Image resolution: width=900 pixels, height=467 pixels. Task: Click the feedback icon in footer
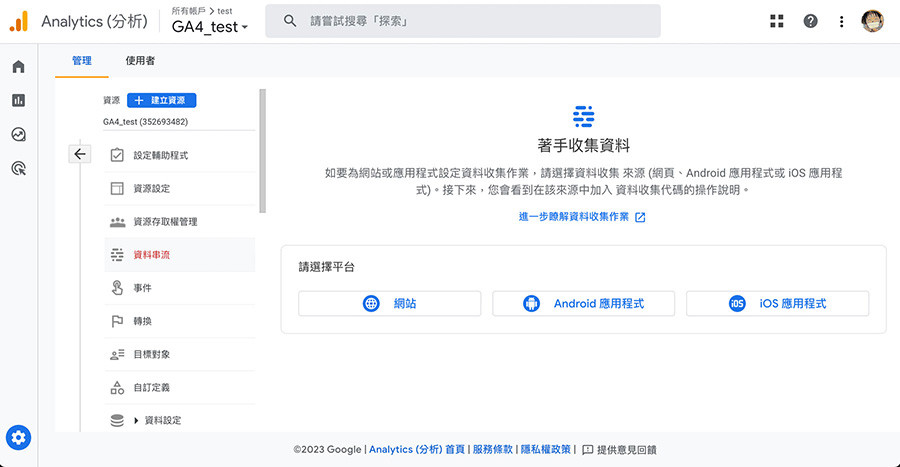coord(587,450)
